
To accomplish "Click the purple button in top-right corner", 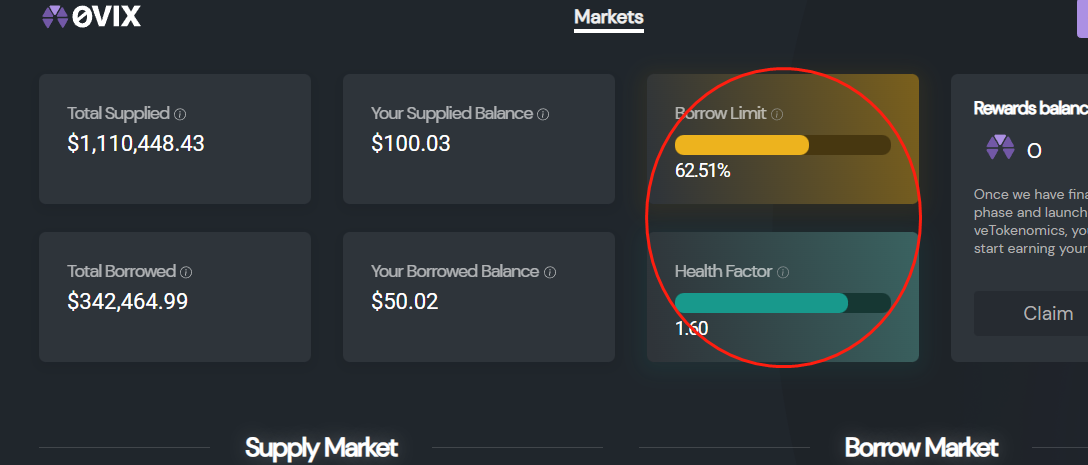I will pyautogui.click(x=1081, y=18).
